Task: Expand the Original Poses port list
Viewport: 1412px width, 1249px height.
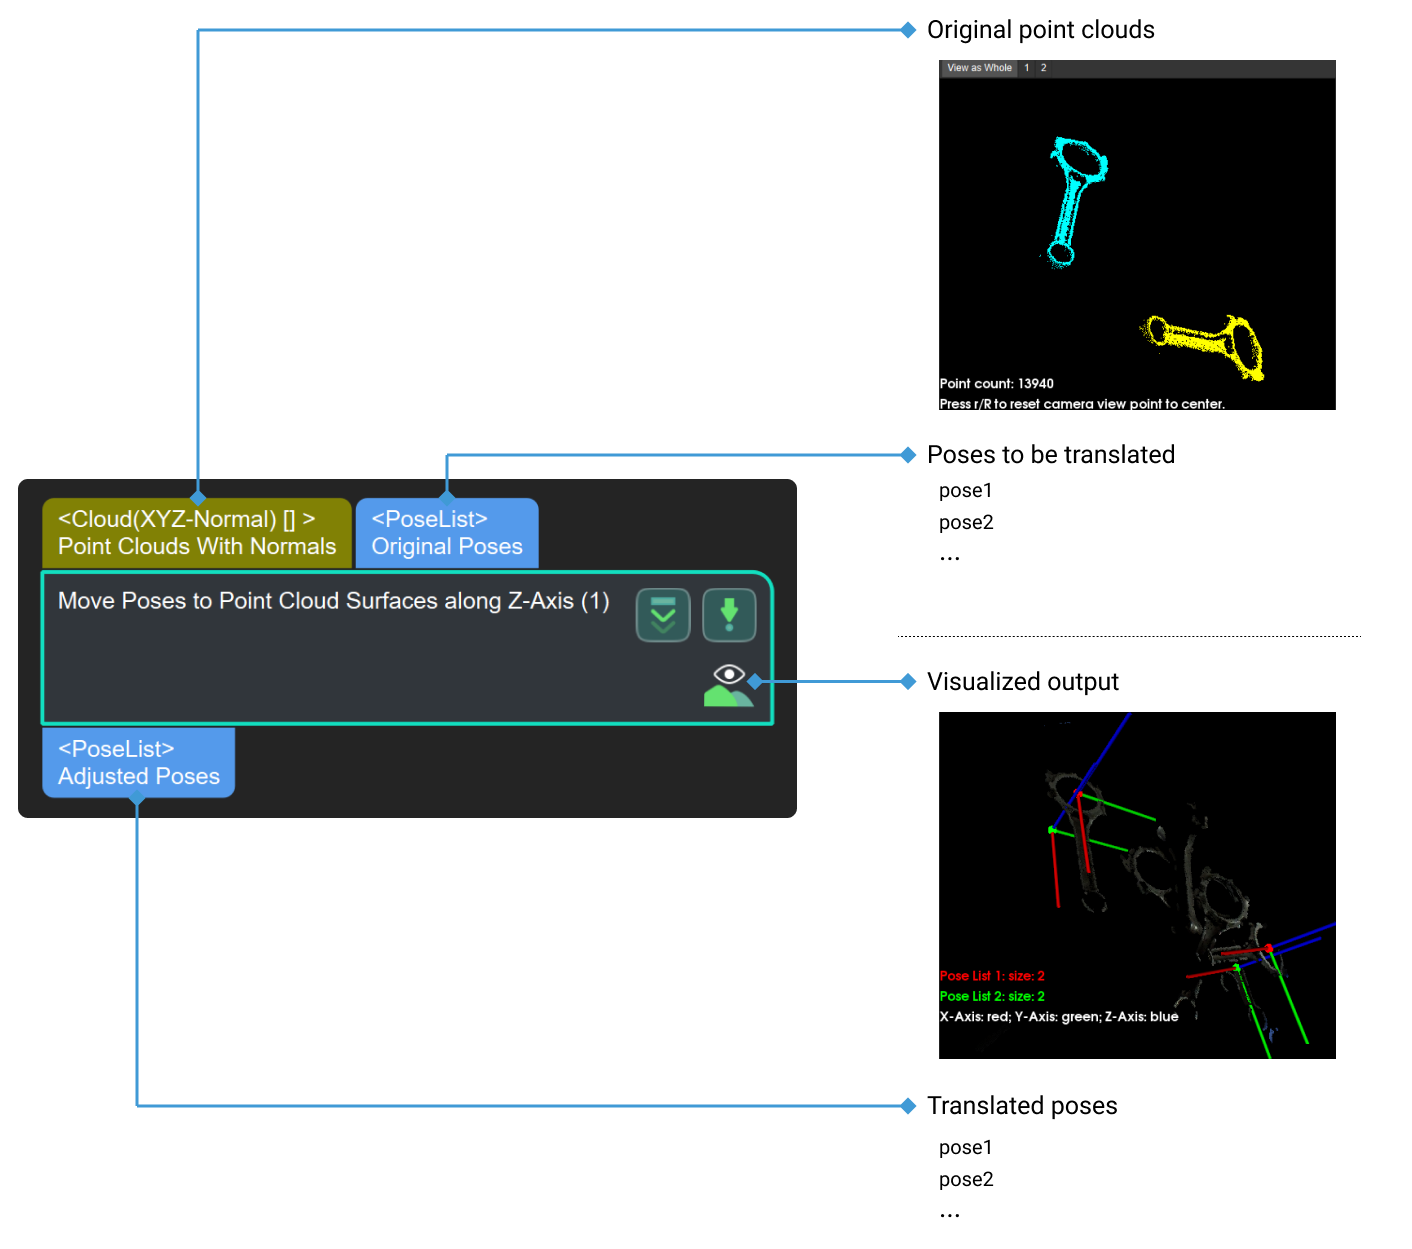Action: (x=447, y=532)
